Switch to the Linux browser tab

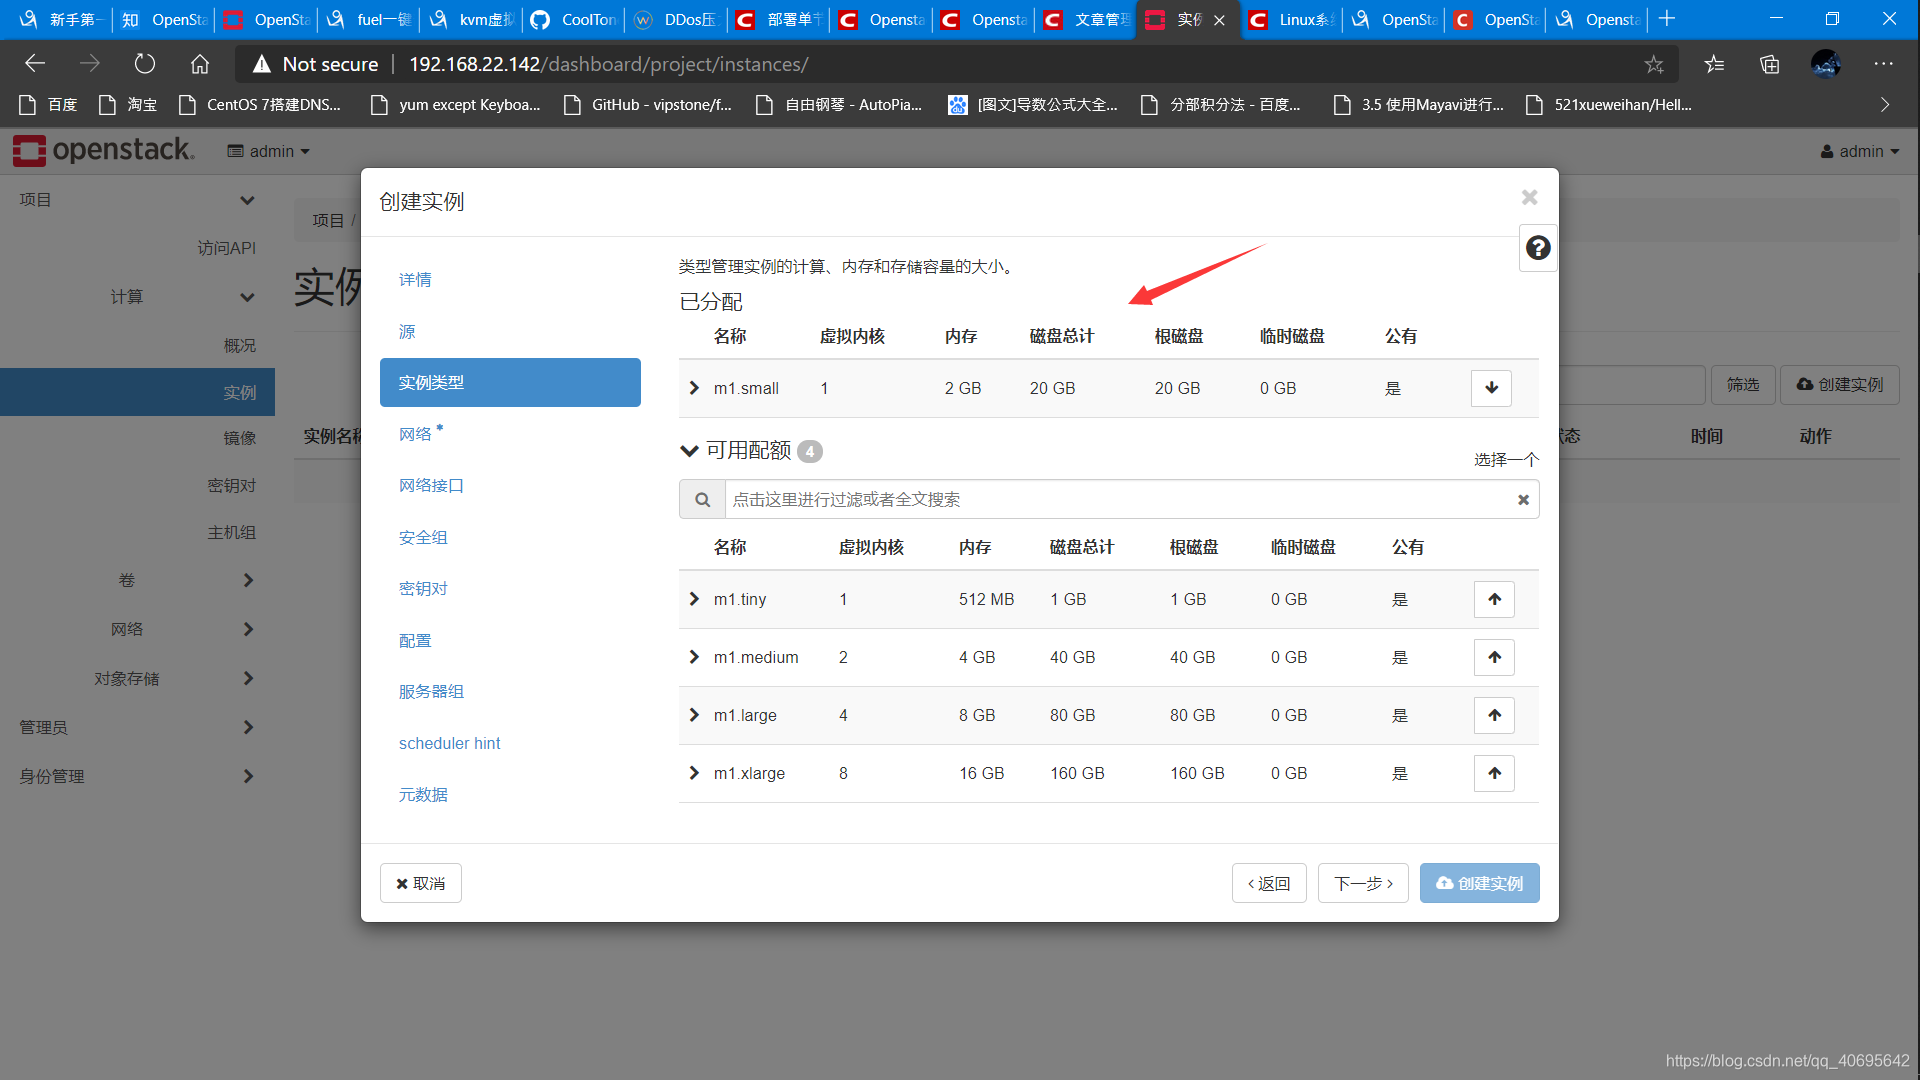1291,19
